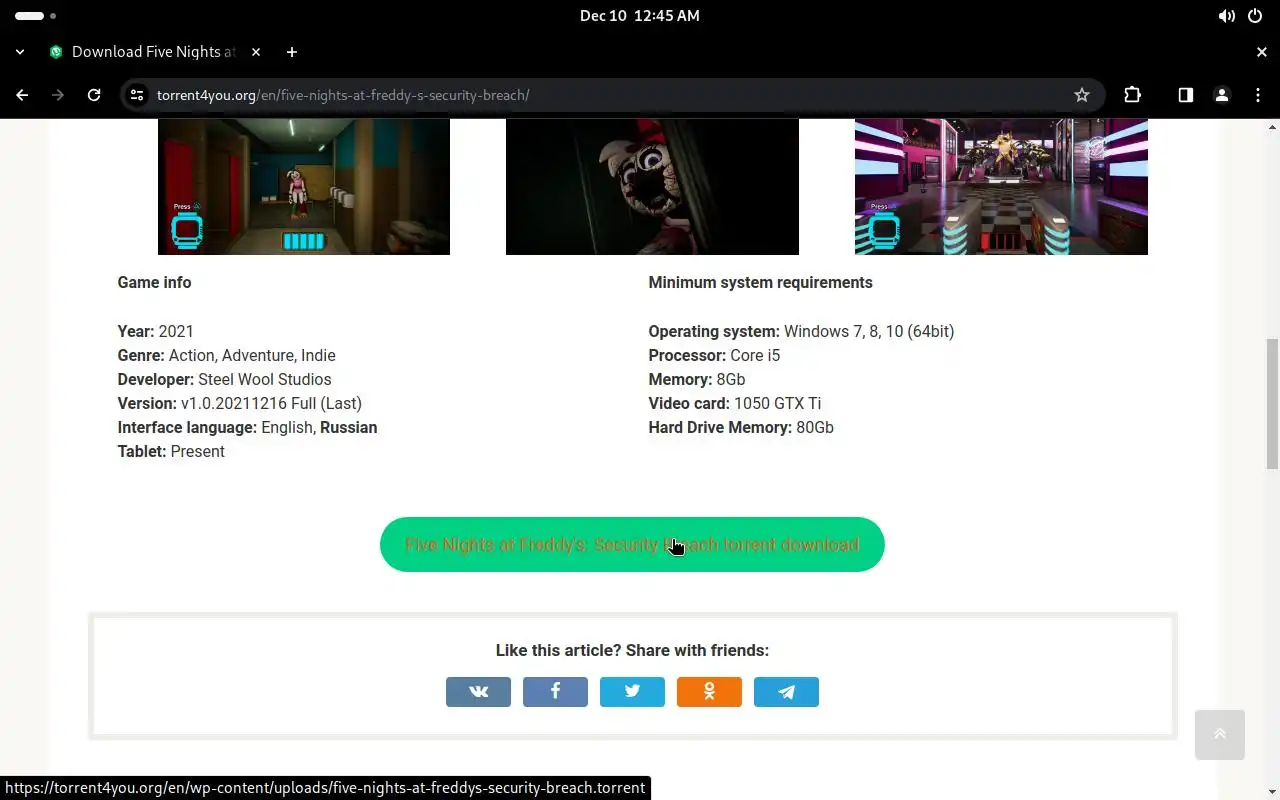
Task: Click the "Game info" heading
Action: pos(154,283)
